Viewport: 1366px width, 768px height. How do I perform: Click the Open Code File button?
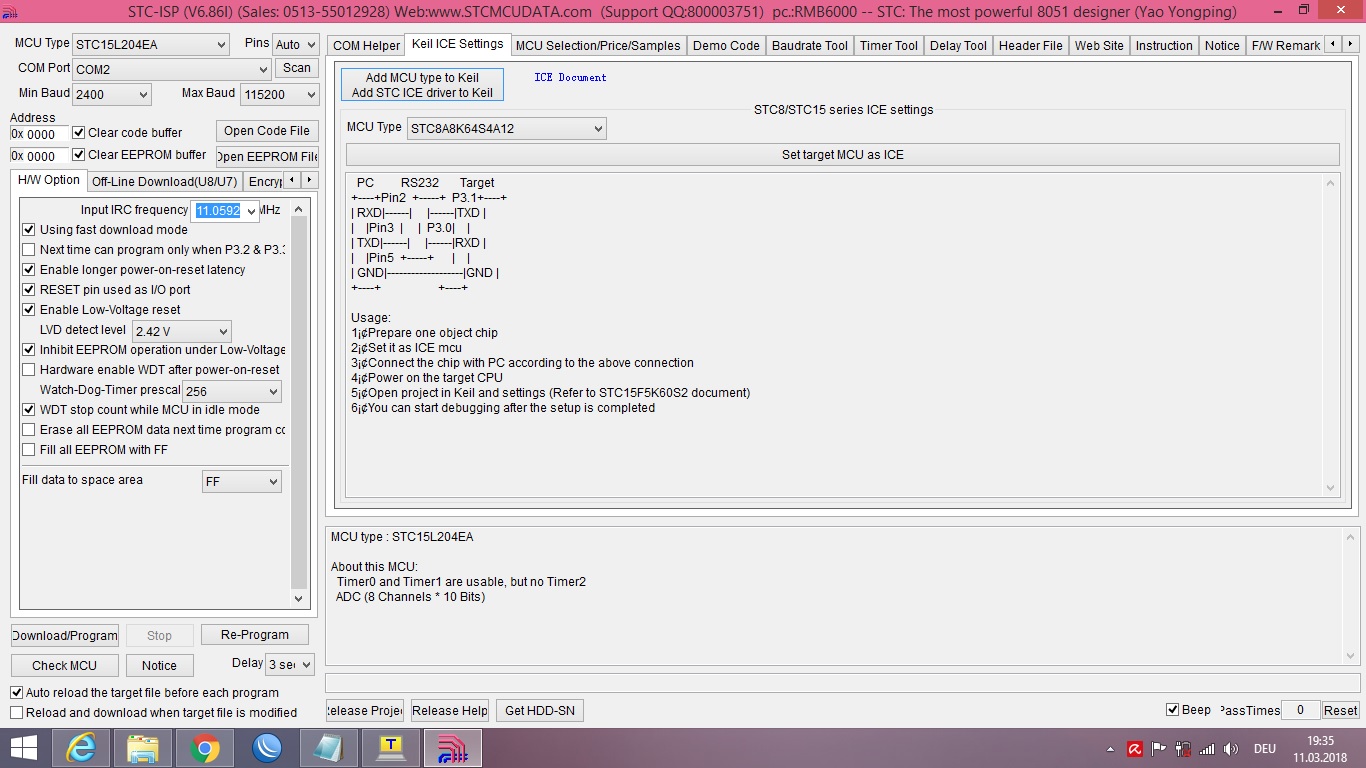tap(267, 131)
